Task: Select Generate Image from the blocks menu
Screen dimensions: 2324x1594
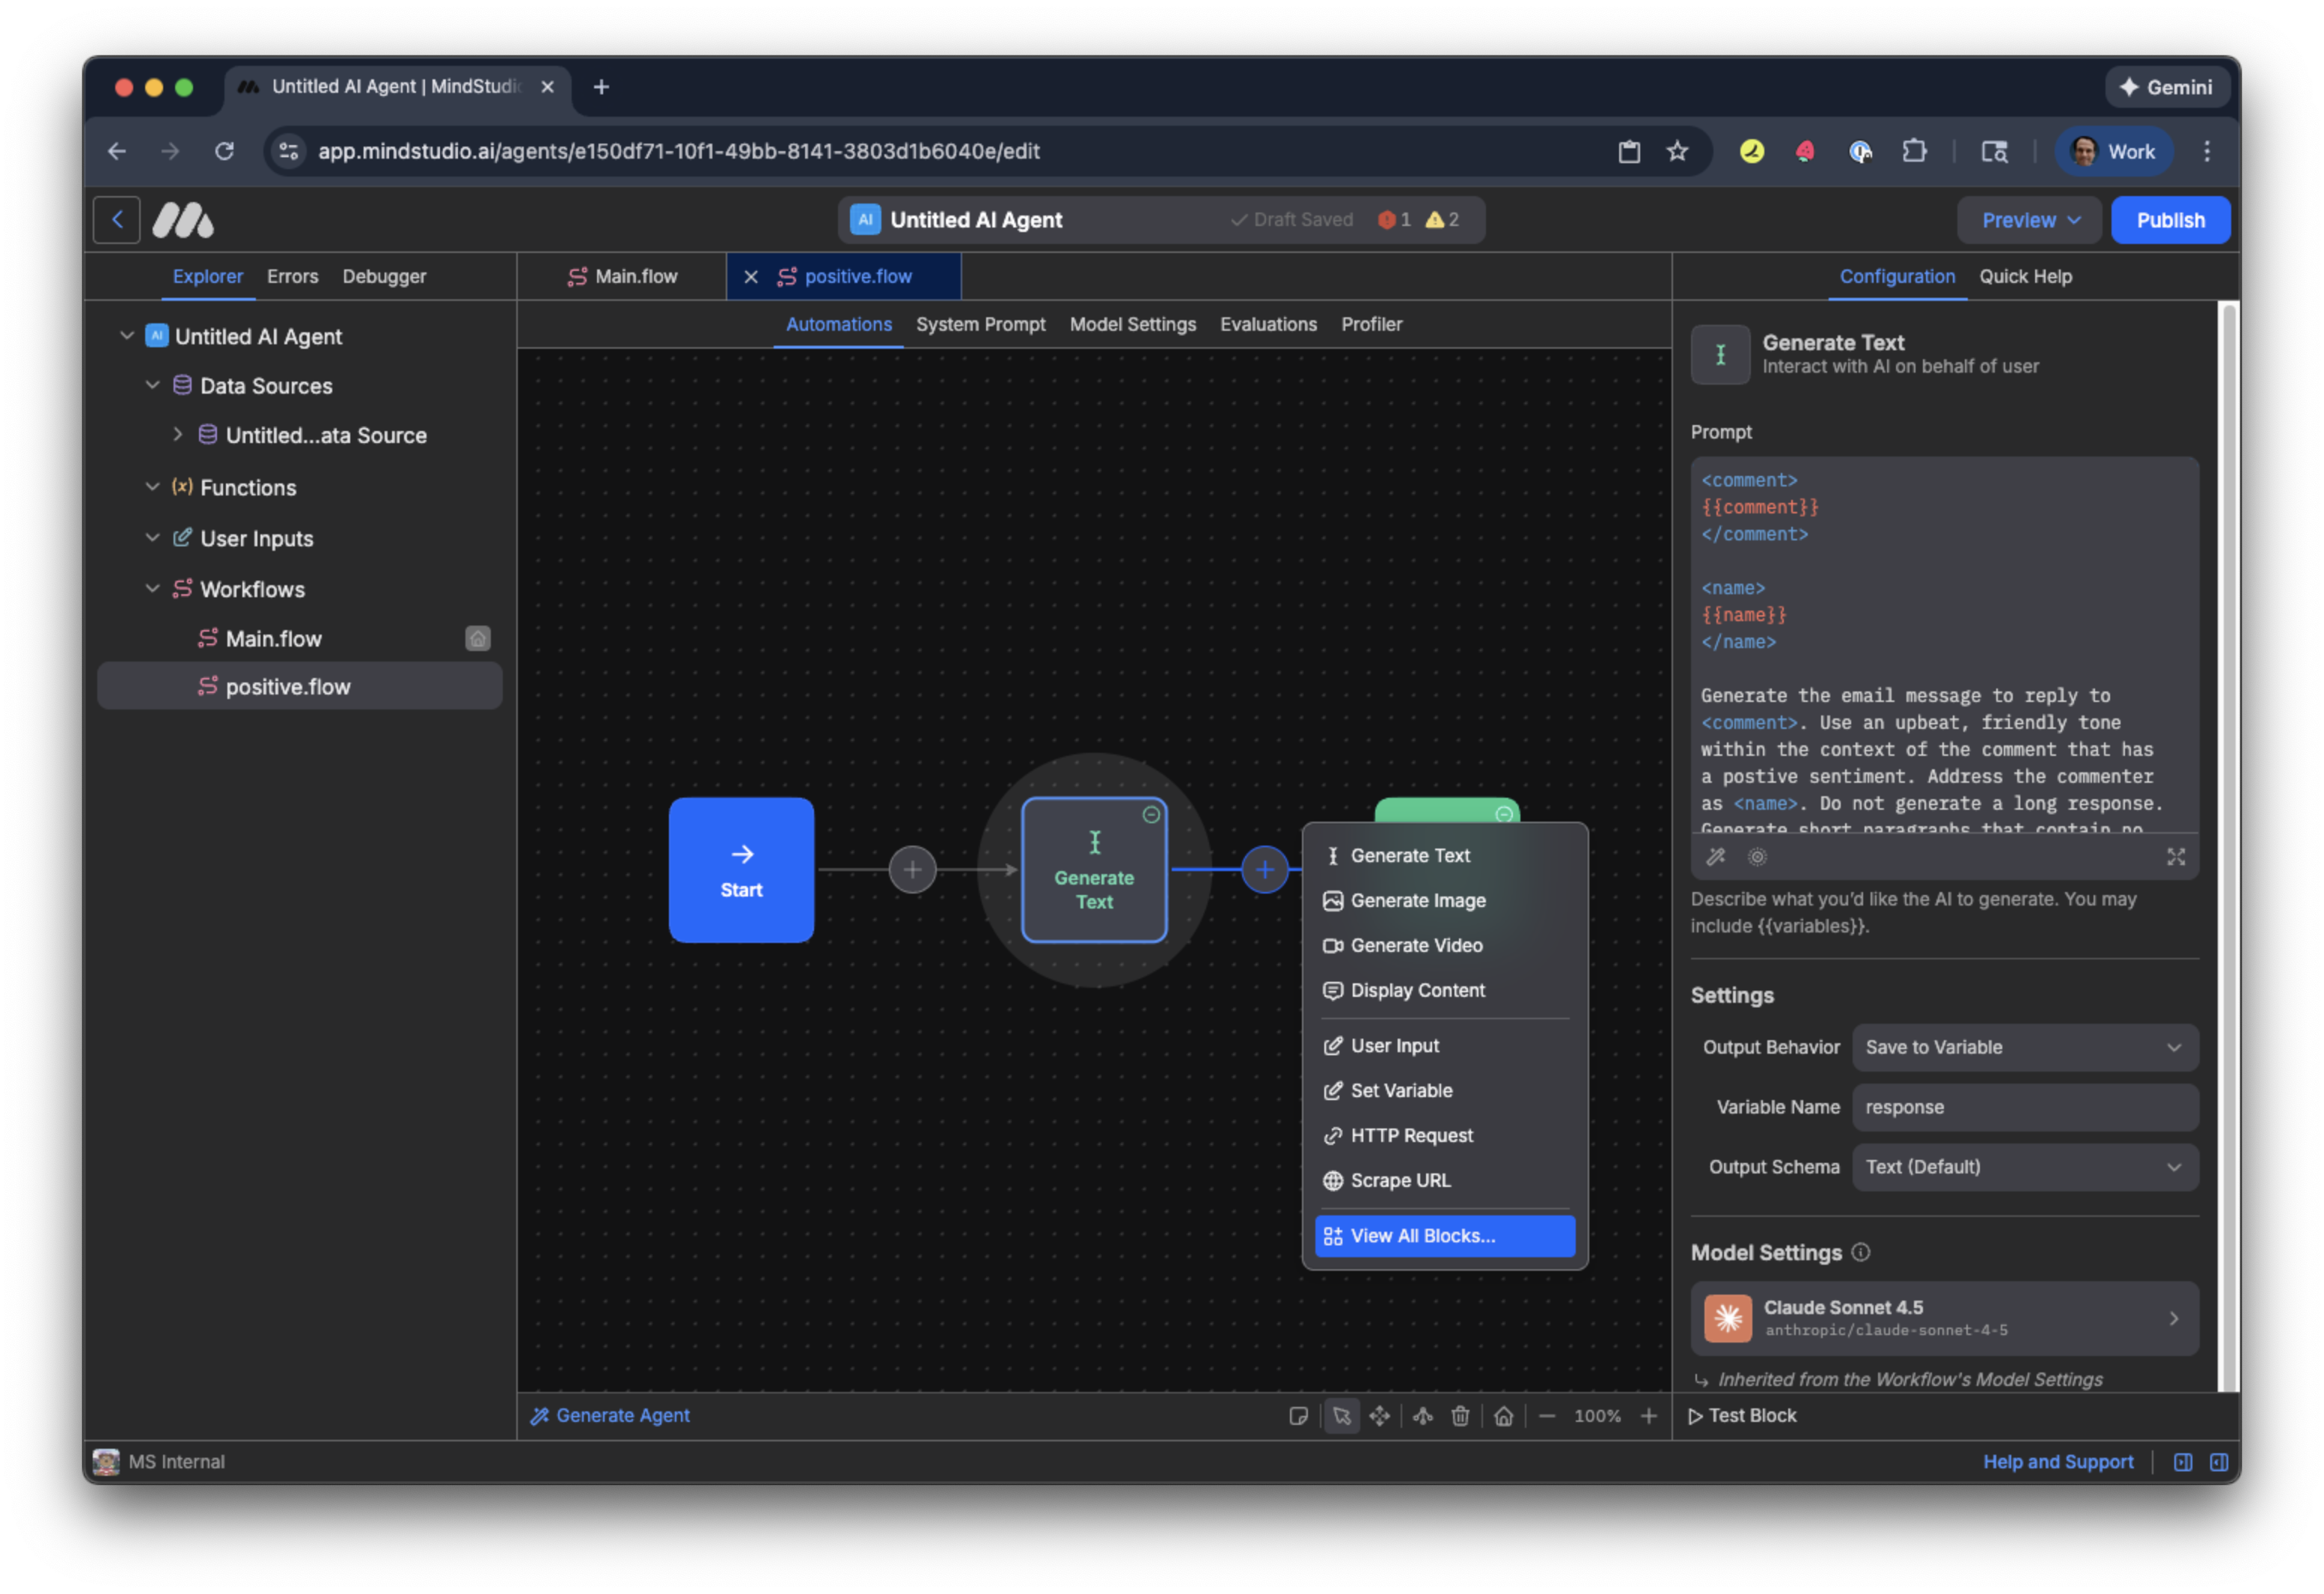Action: tap(1417, 900)
